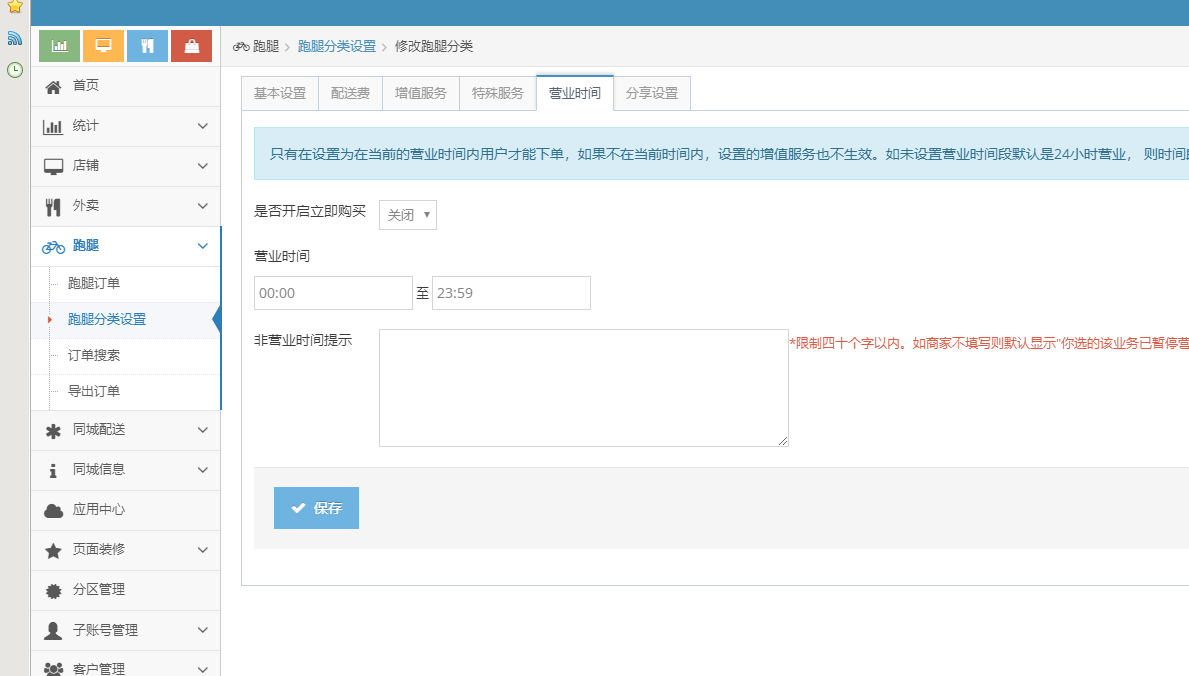Click the blue fork-and-knife shortcut button
The height and width of the screenshot is (676, 1189).
pos(147,46)
